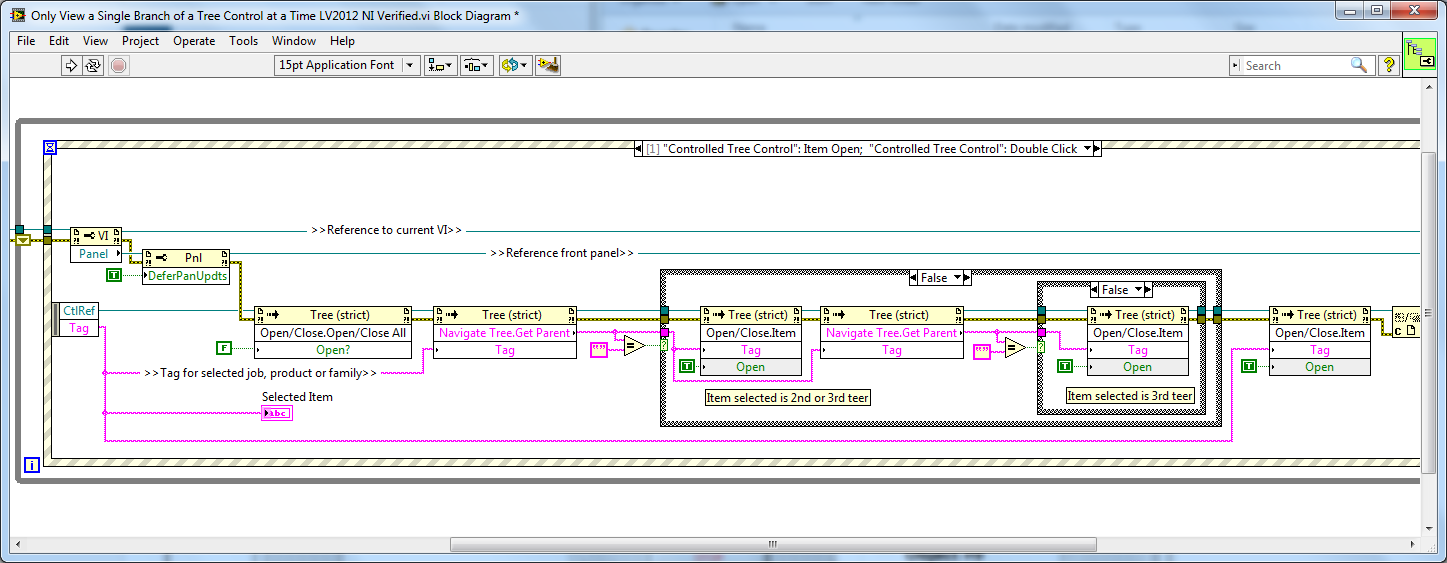Open the Window menu
Viewport: 1447px width, 563px height.
294,41
